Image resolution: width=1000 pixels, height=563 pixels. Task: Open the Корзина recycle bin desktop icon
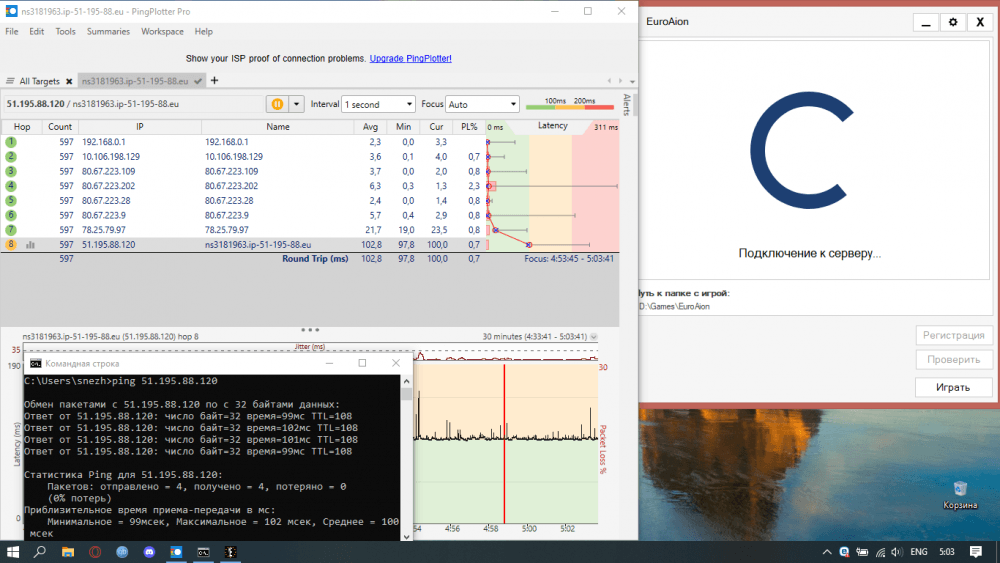960,493
